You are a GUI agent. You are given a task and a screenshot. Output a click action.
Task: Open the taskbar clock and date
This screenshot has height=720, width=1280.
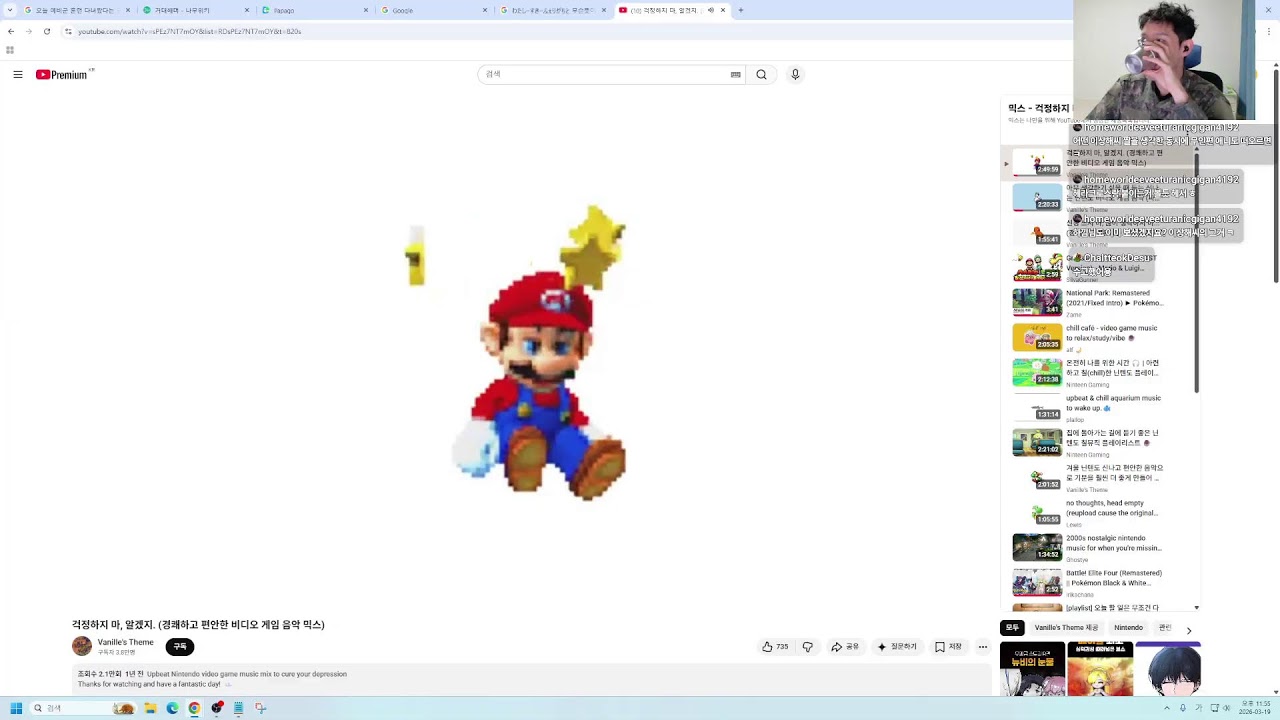coord(1255,708)
